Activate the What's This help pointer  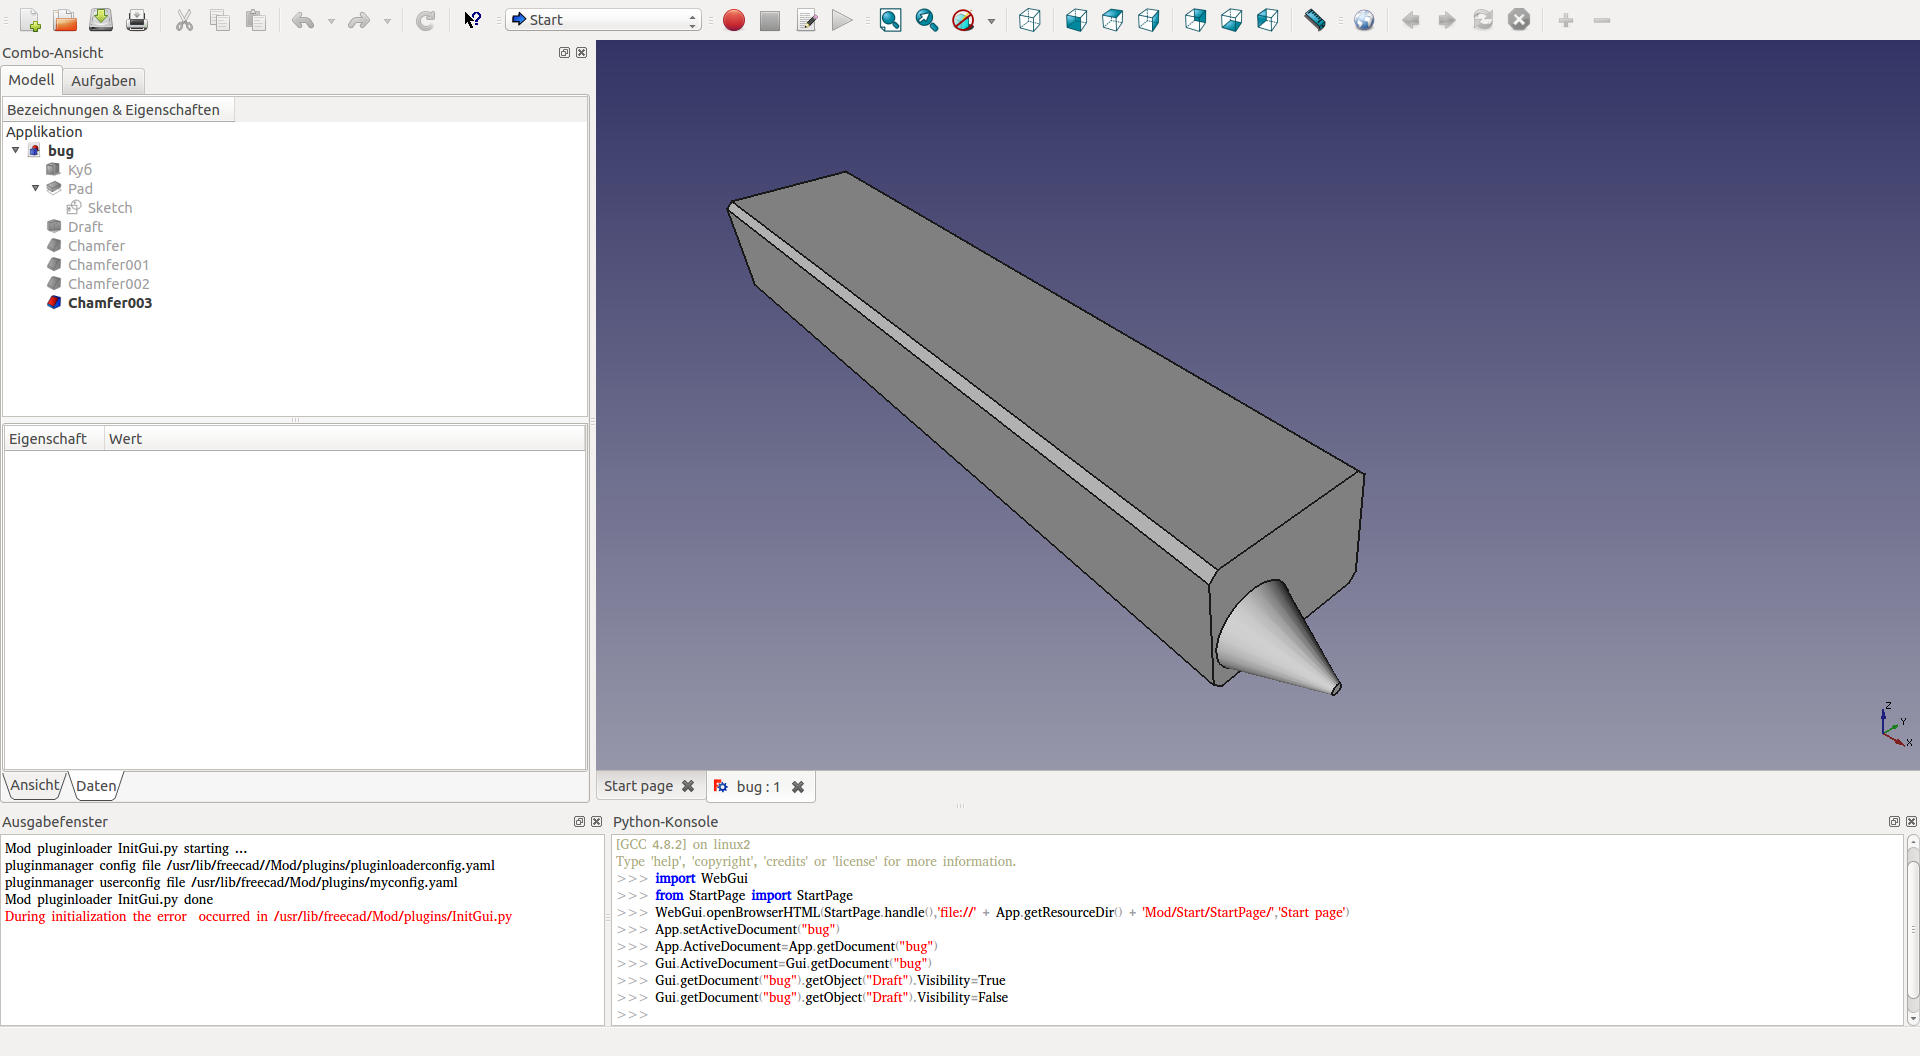473,20
